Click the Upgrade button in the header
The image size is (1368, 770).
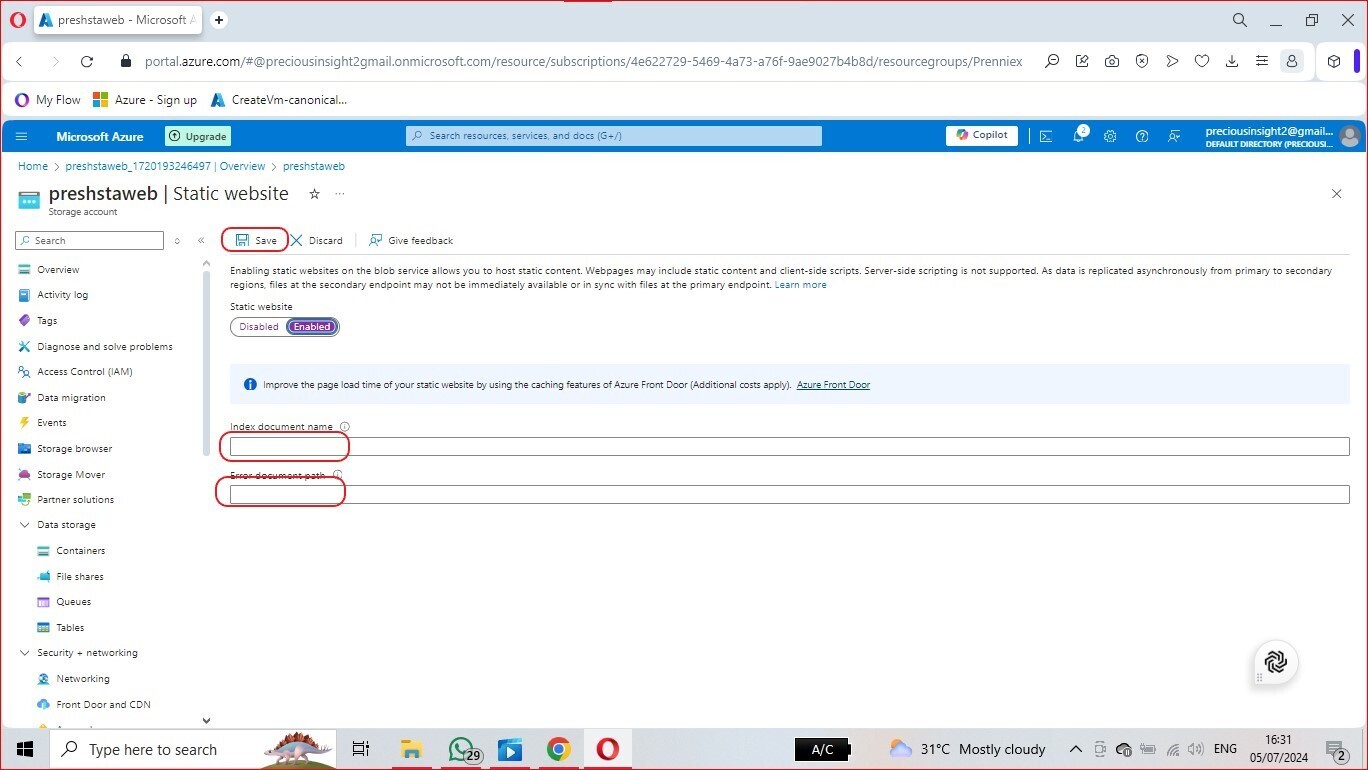198,136
